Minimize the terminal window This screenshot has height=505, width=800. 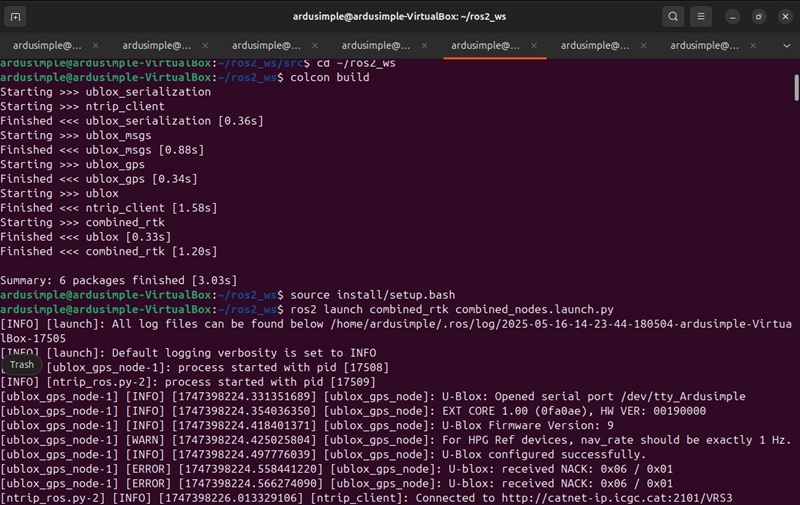tap(735, 17)
